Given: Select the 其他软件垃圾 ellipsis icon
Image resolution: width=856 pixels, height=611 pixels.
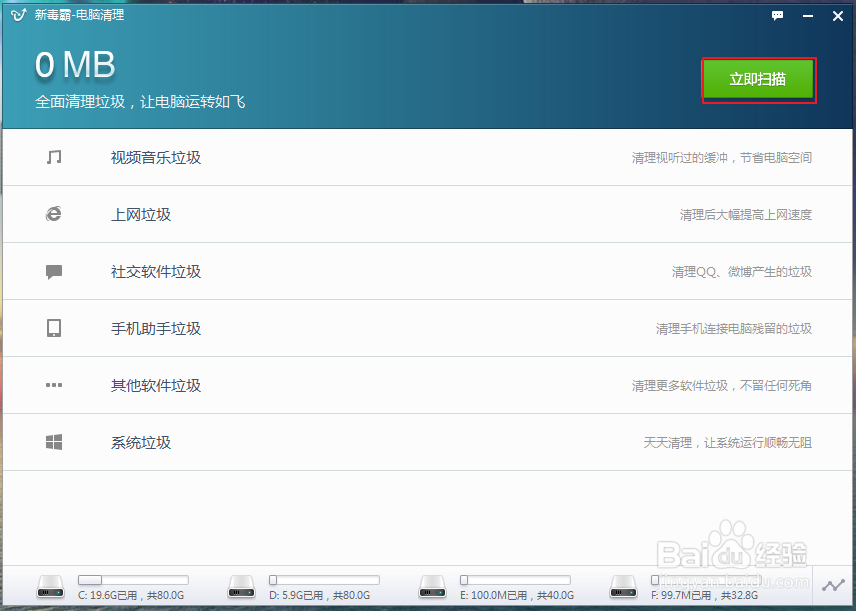Looking at the screenshot, I should coord(54,385).
